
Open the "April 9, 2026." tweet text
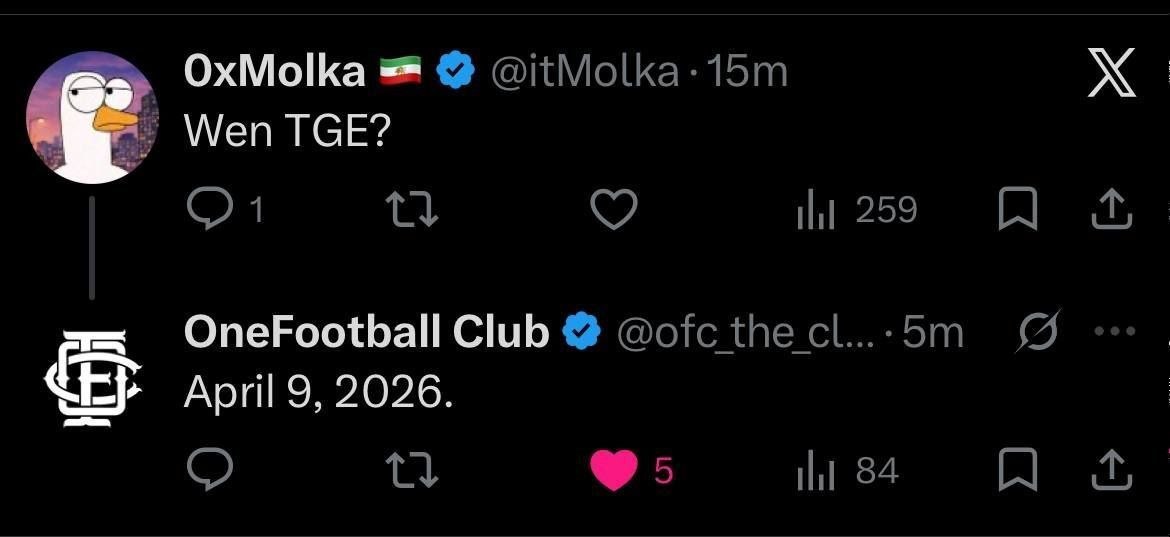coord(319,393)
